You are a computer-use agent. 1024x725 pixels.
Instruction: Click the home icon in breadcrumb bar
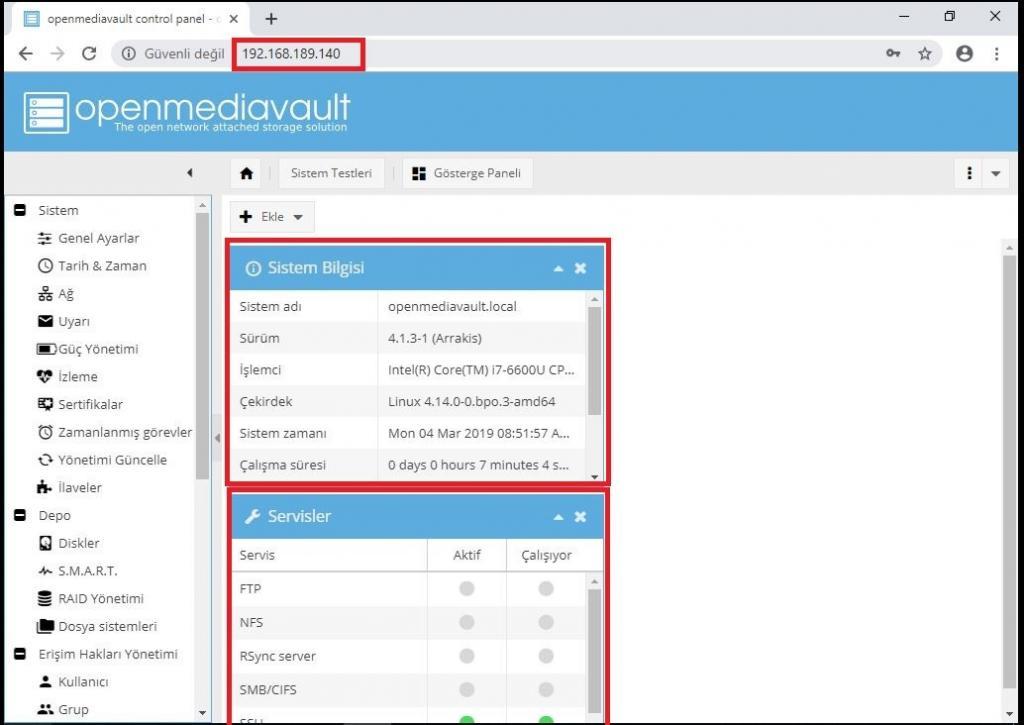(246, 173)
